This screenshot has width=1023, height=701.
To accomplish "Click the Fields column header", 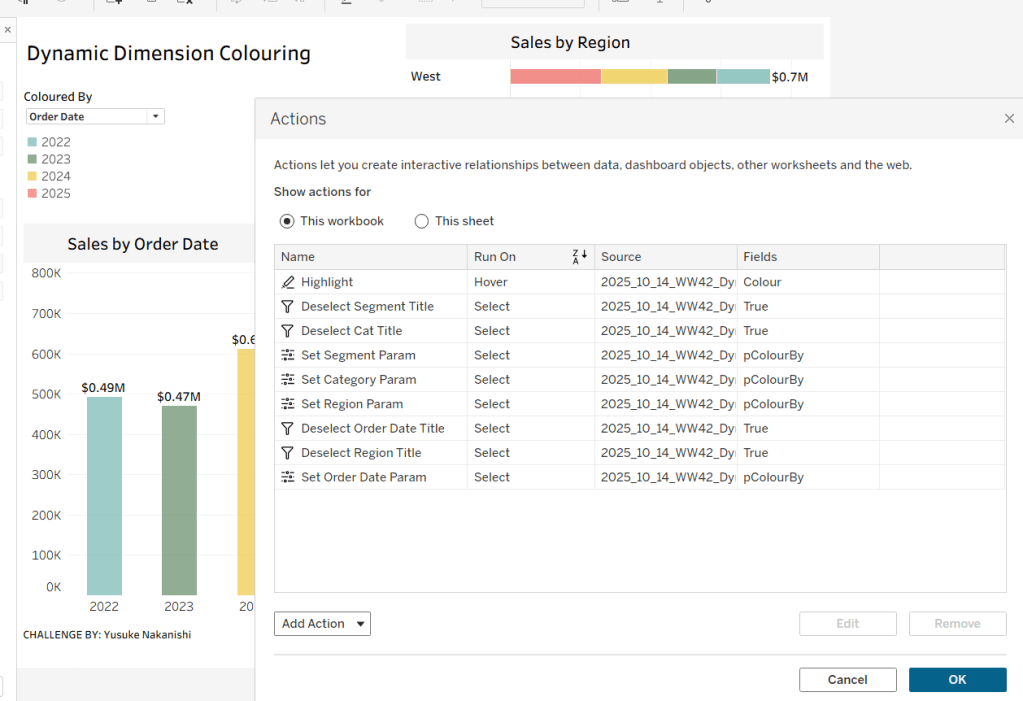I will [x=760, y=257].
